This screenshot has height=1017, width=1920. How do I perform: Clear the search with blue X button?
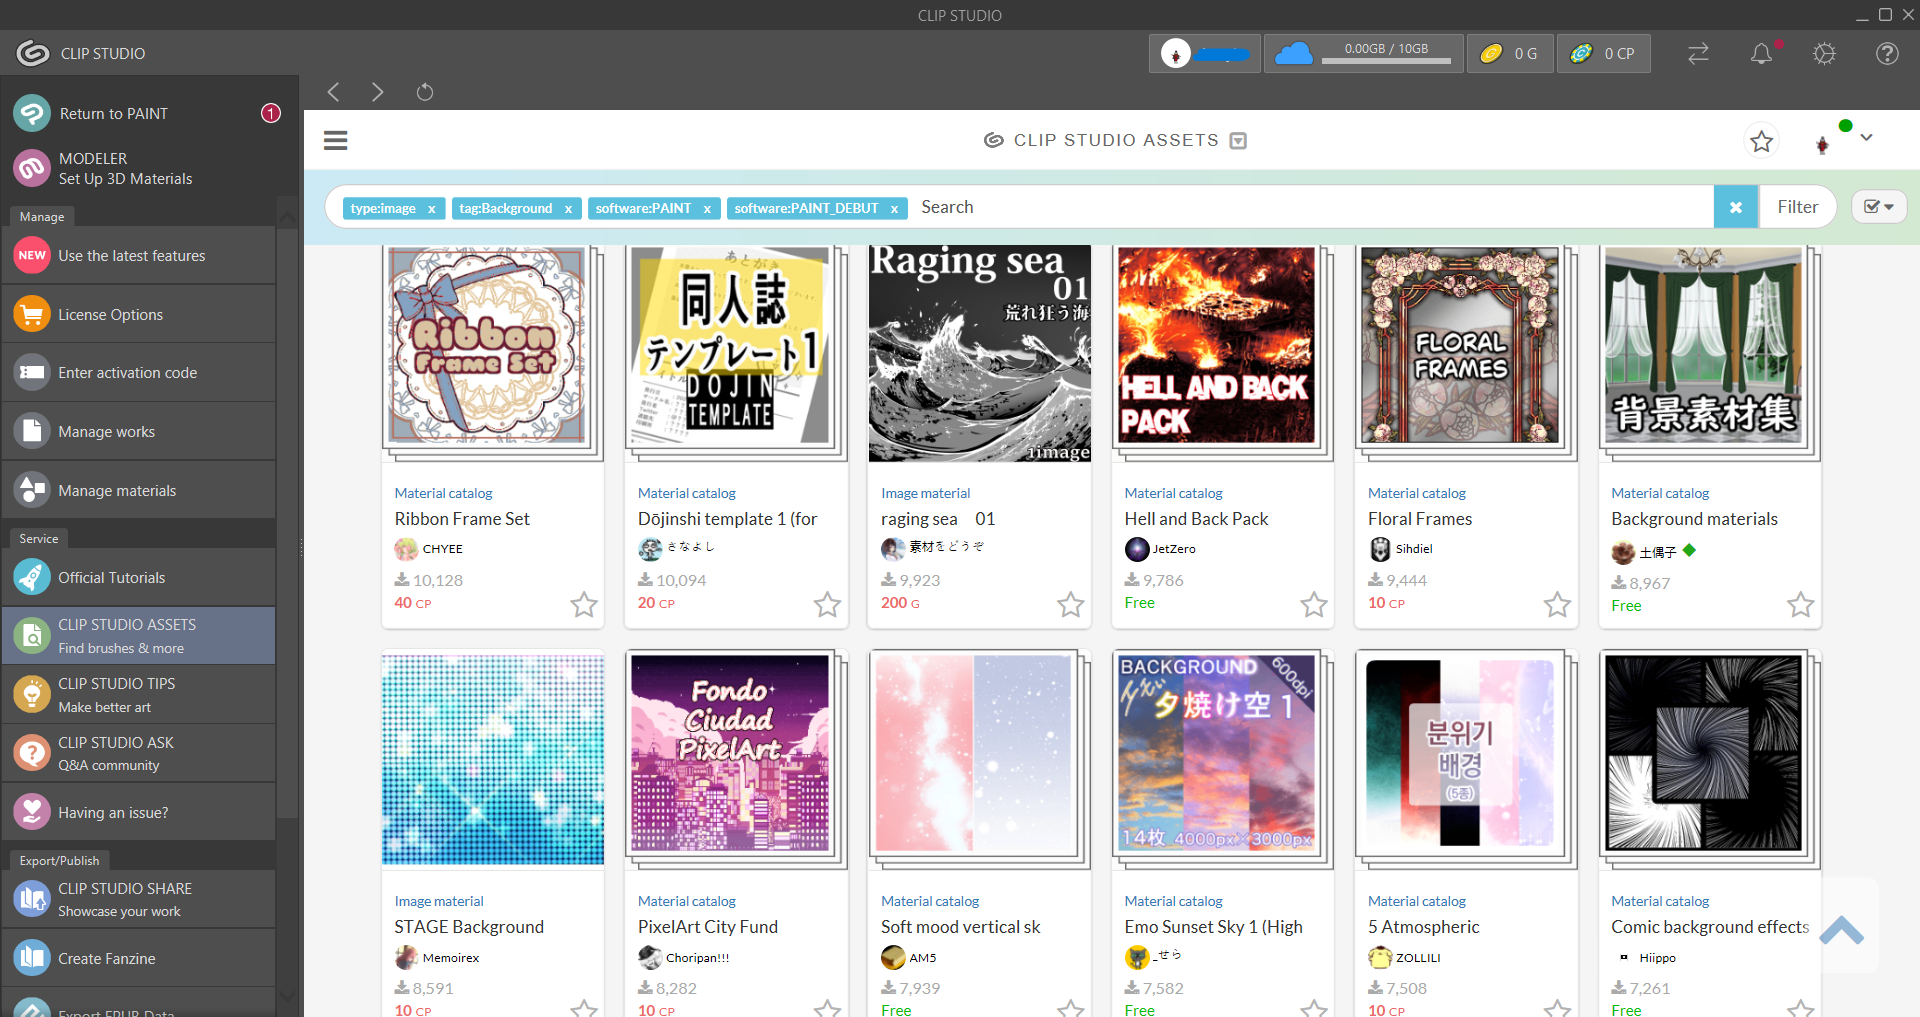(1736, 207)
